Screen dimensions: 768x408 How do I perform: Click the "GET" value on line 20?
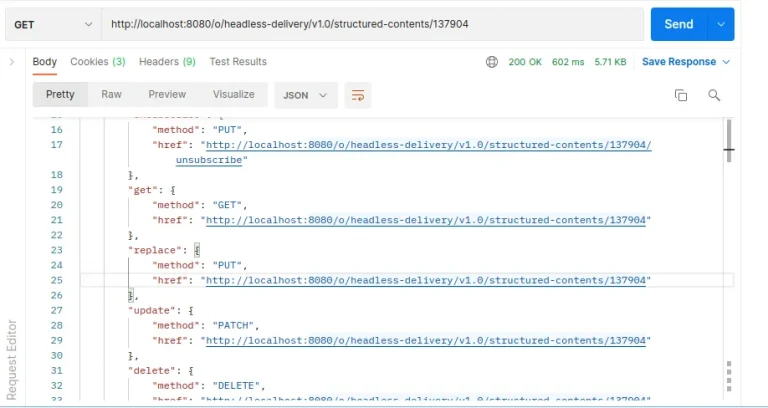pos(227,205)
